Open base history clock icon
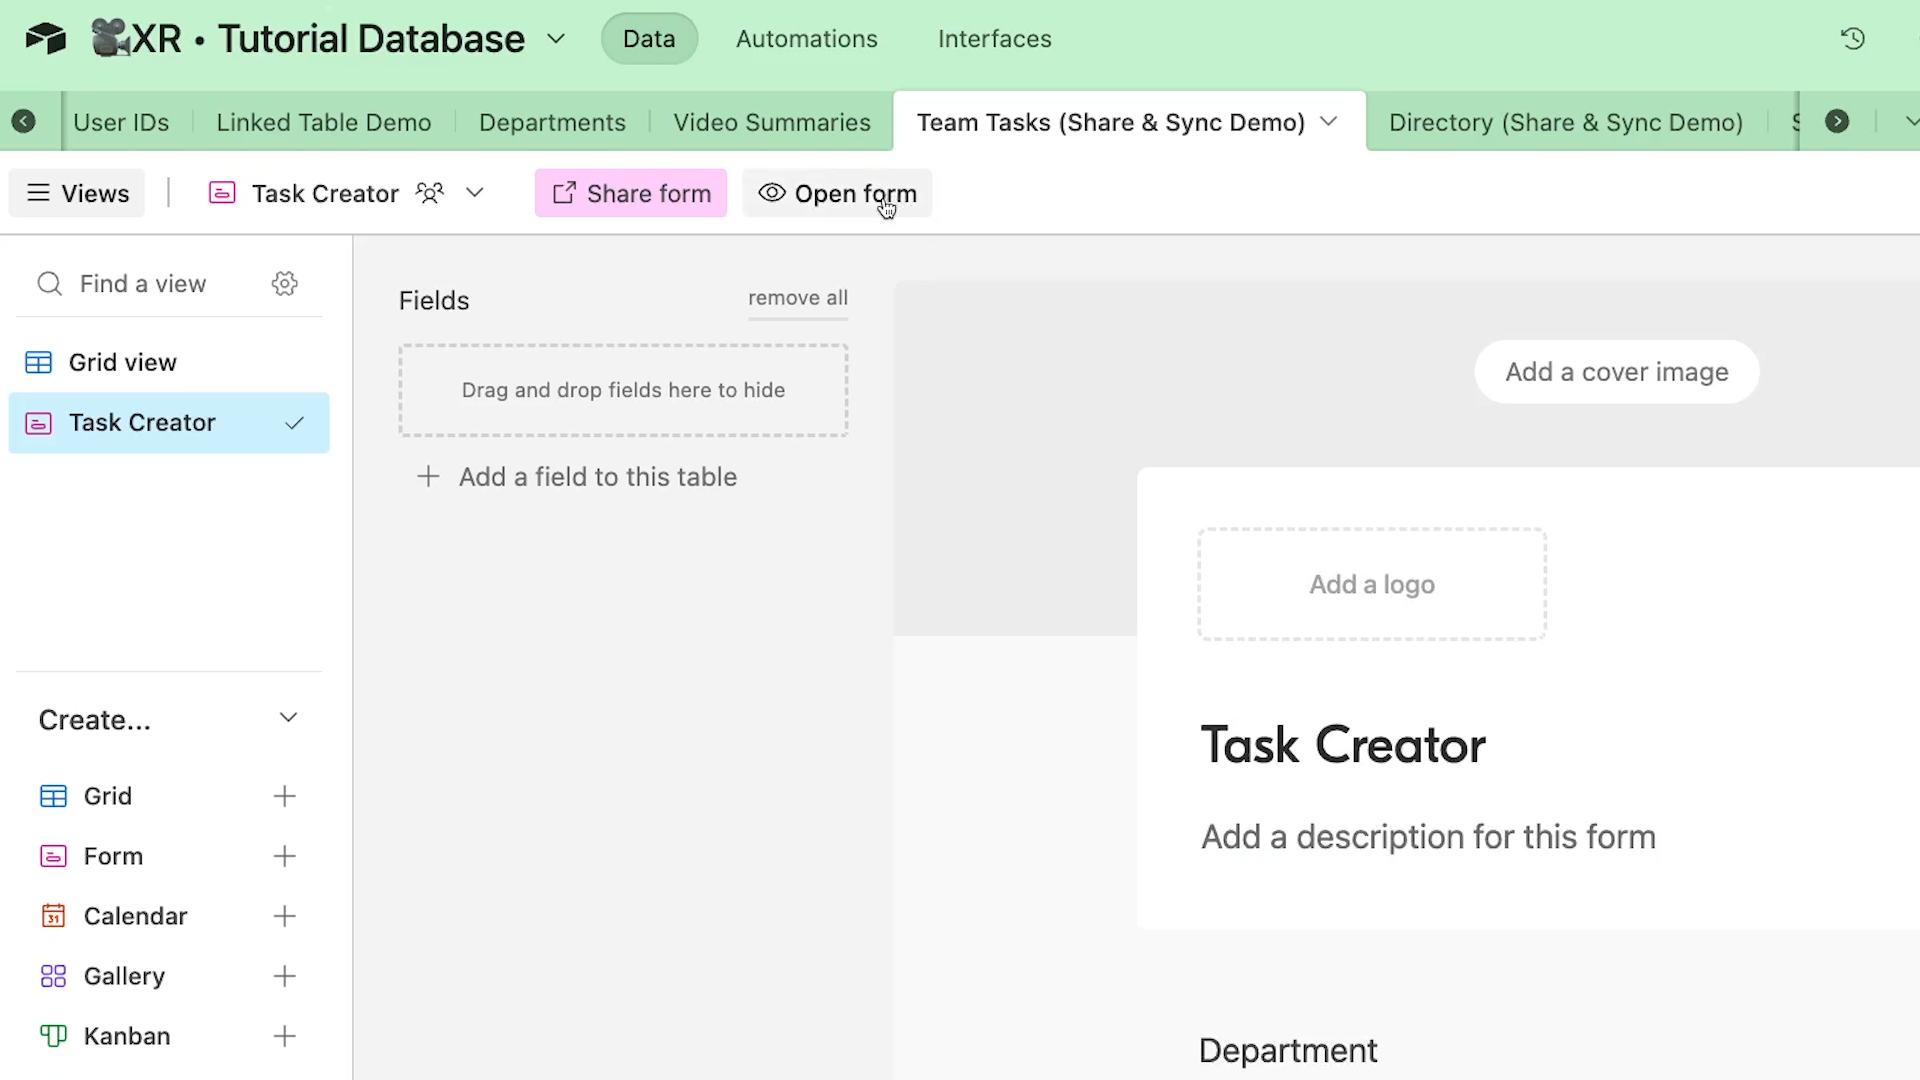The width and height of the screenshot is (1920, 1080). (x=1852, y=39)
